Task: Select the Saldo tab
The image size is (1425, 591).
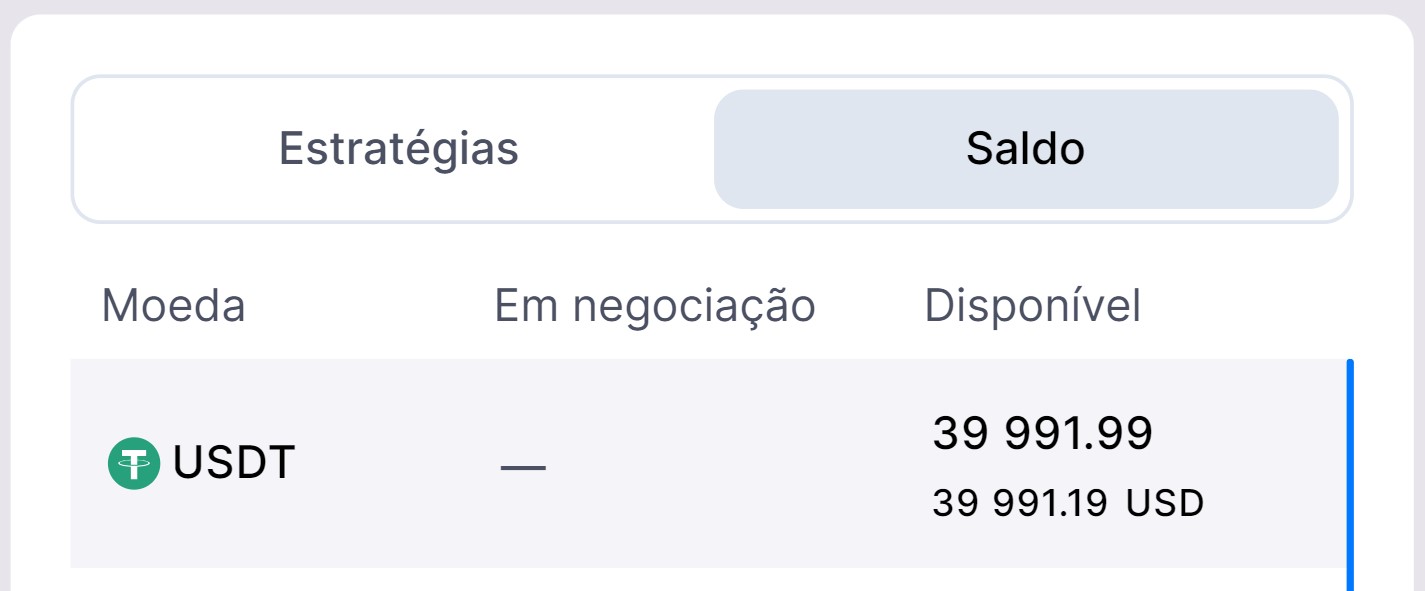Action: [x=1025, y=149]
